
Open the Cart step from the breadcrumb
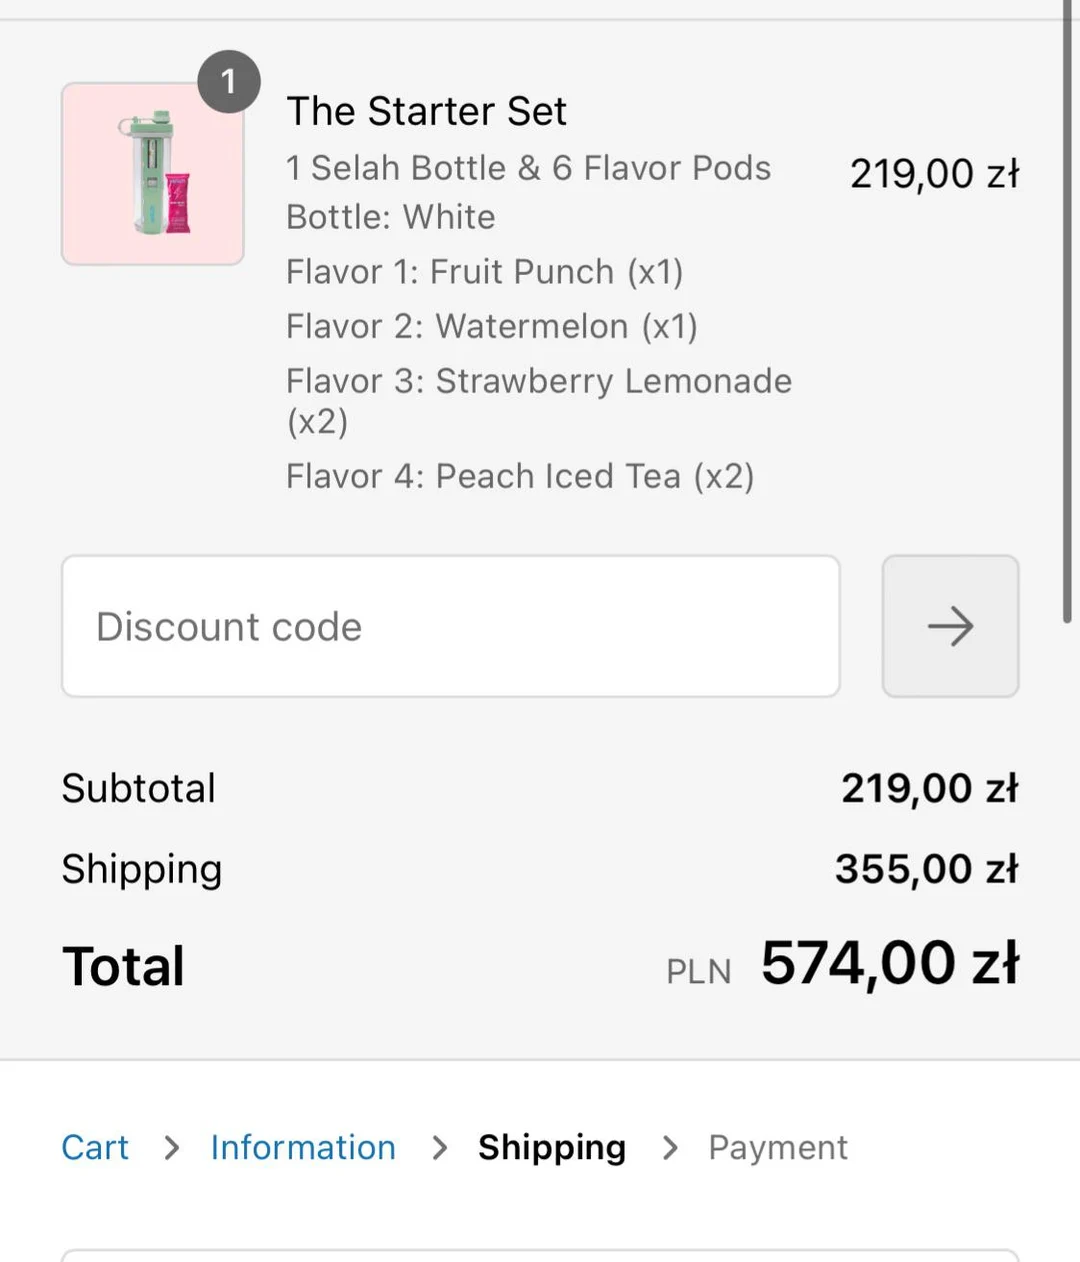tap(95, 1148)
